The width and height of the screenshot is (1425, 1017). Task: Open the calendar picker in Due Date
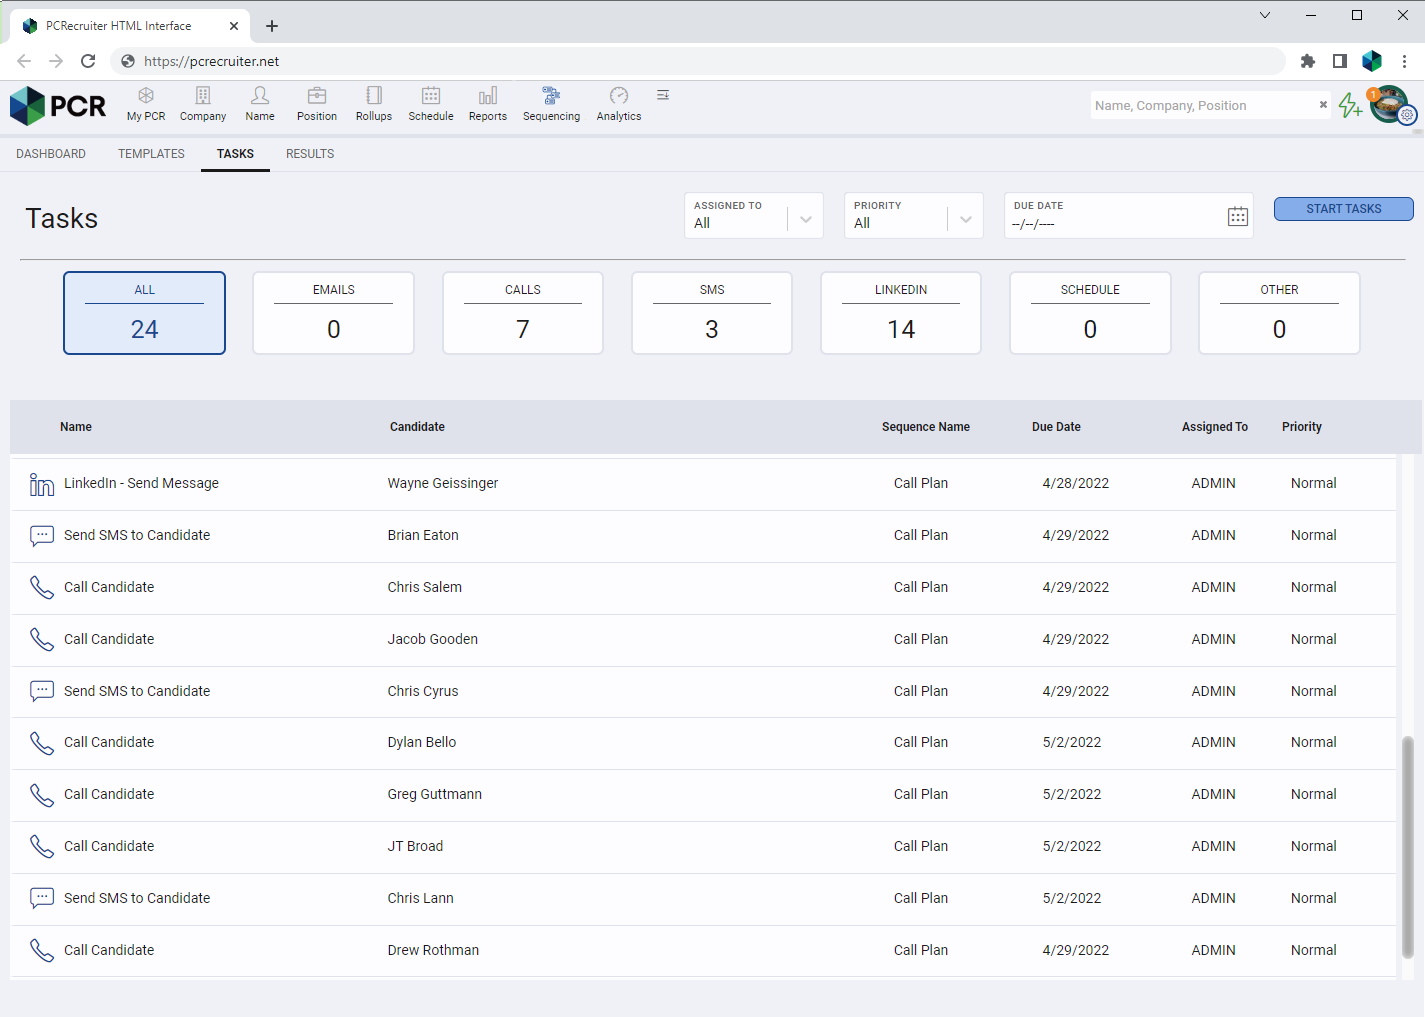(x=1237, y=216)
